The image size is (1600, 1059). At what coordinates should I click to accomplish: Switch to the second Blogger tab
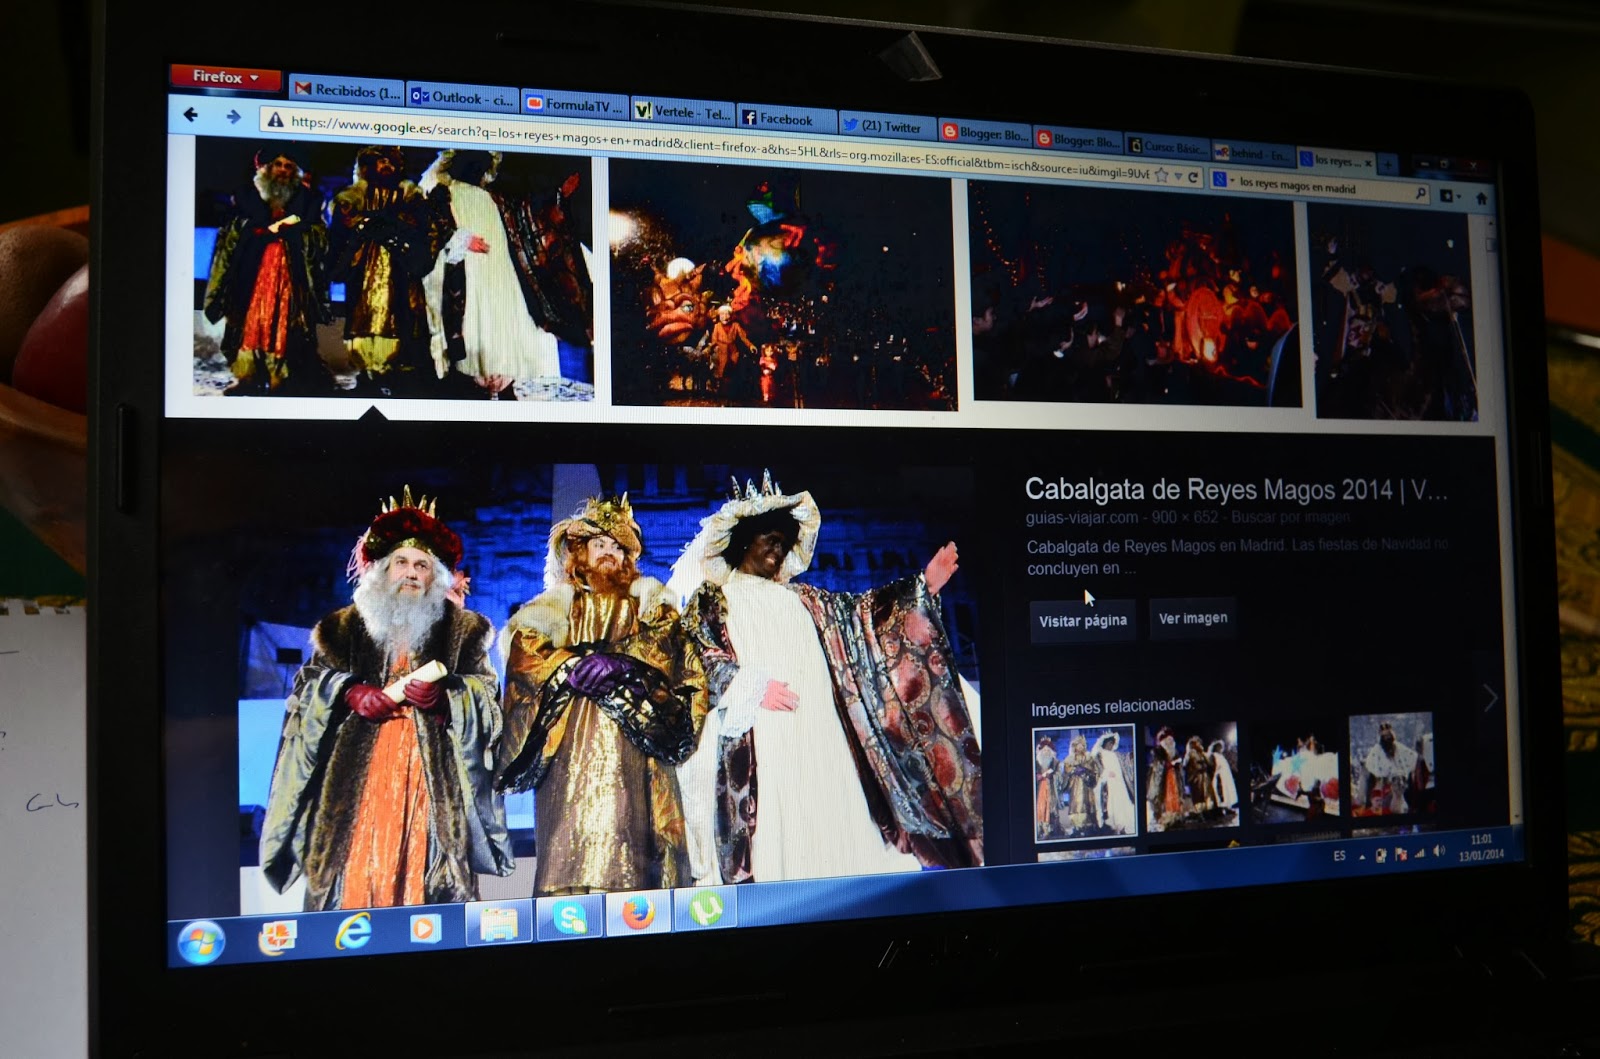tap(1078, 140)
